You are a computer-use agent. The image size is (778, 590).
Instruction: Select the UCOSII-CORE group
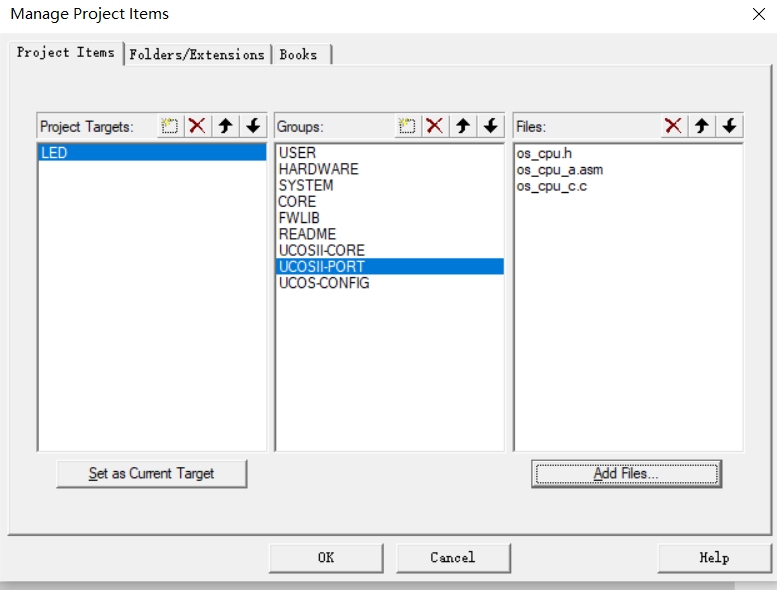coord(389,251)
